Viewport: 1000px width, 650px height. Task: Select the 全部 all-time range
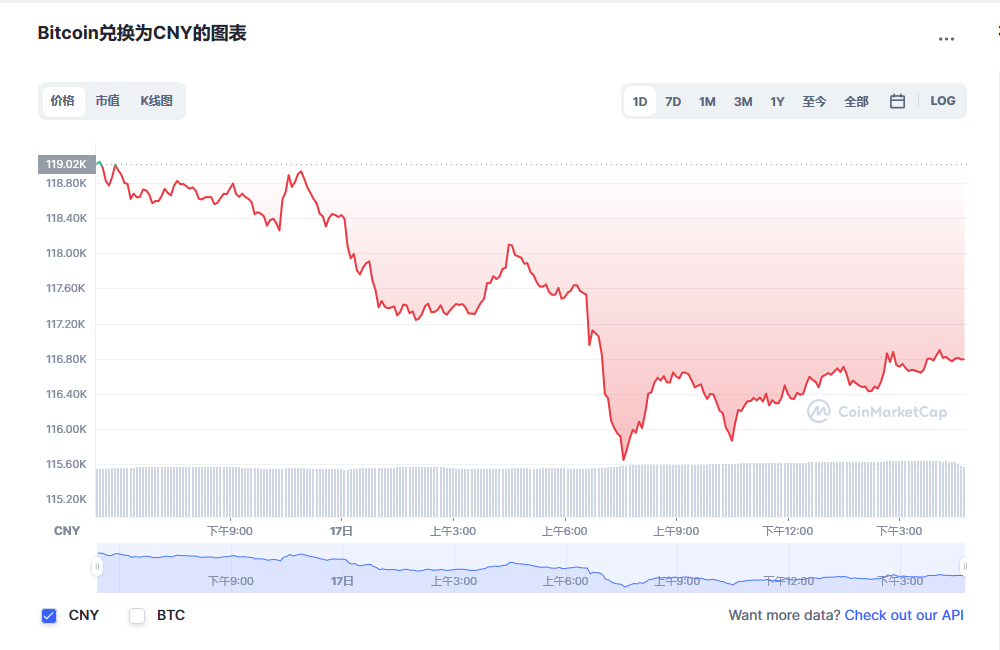[x=856, y=101]
